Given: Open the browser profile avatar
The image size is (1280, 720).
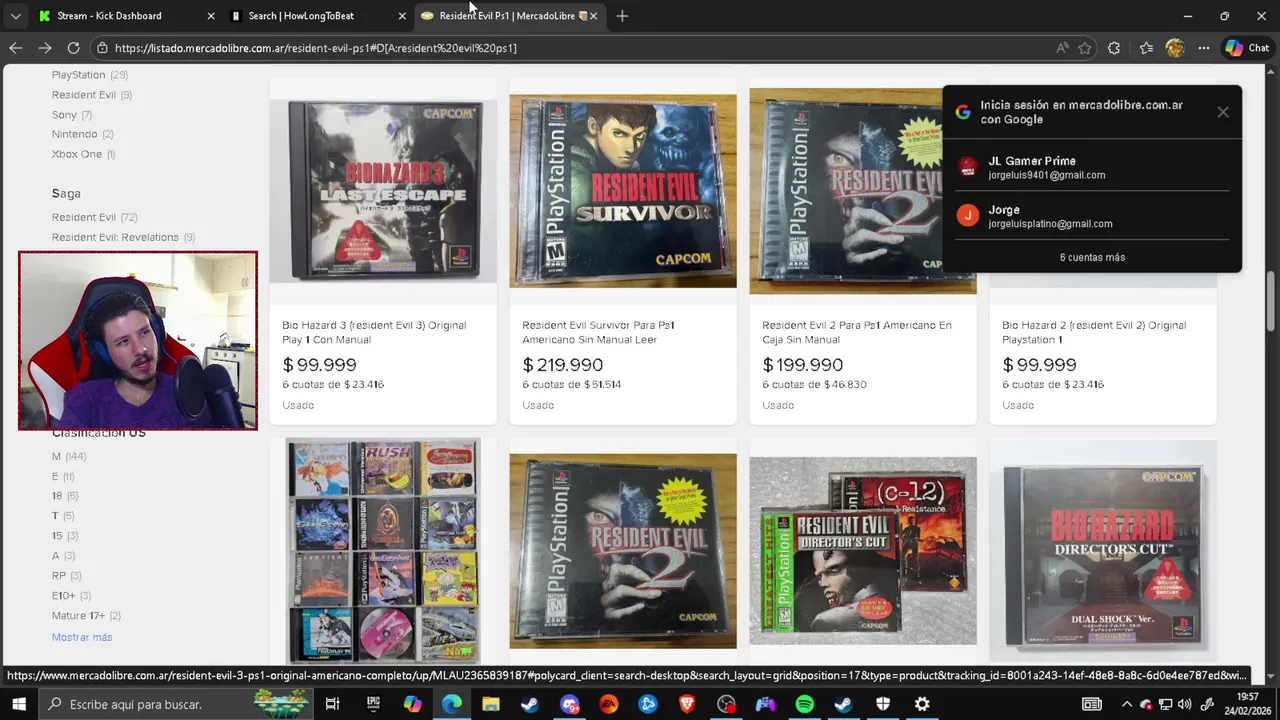Looking at the screenshot, I should click(x=1175, y=48).
